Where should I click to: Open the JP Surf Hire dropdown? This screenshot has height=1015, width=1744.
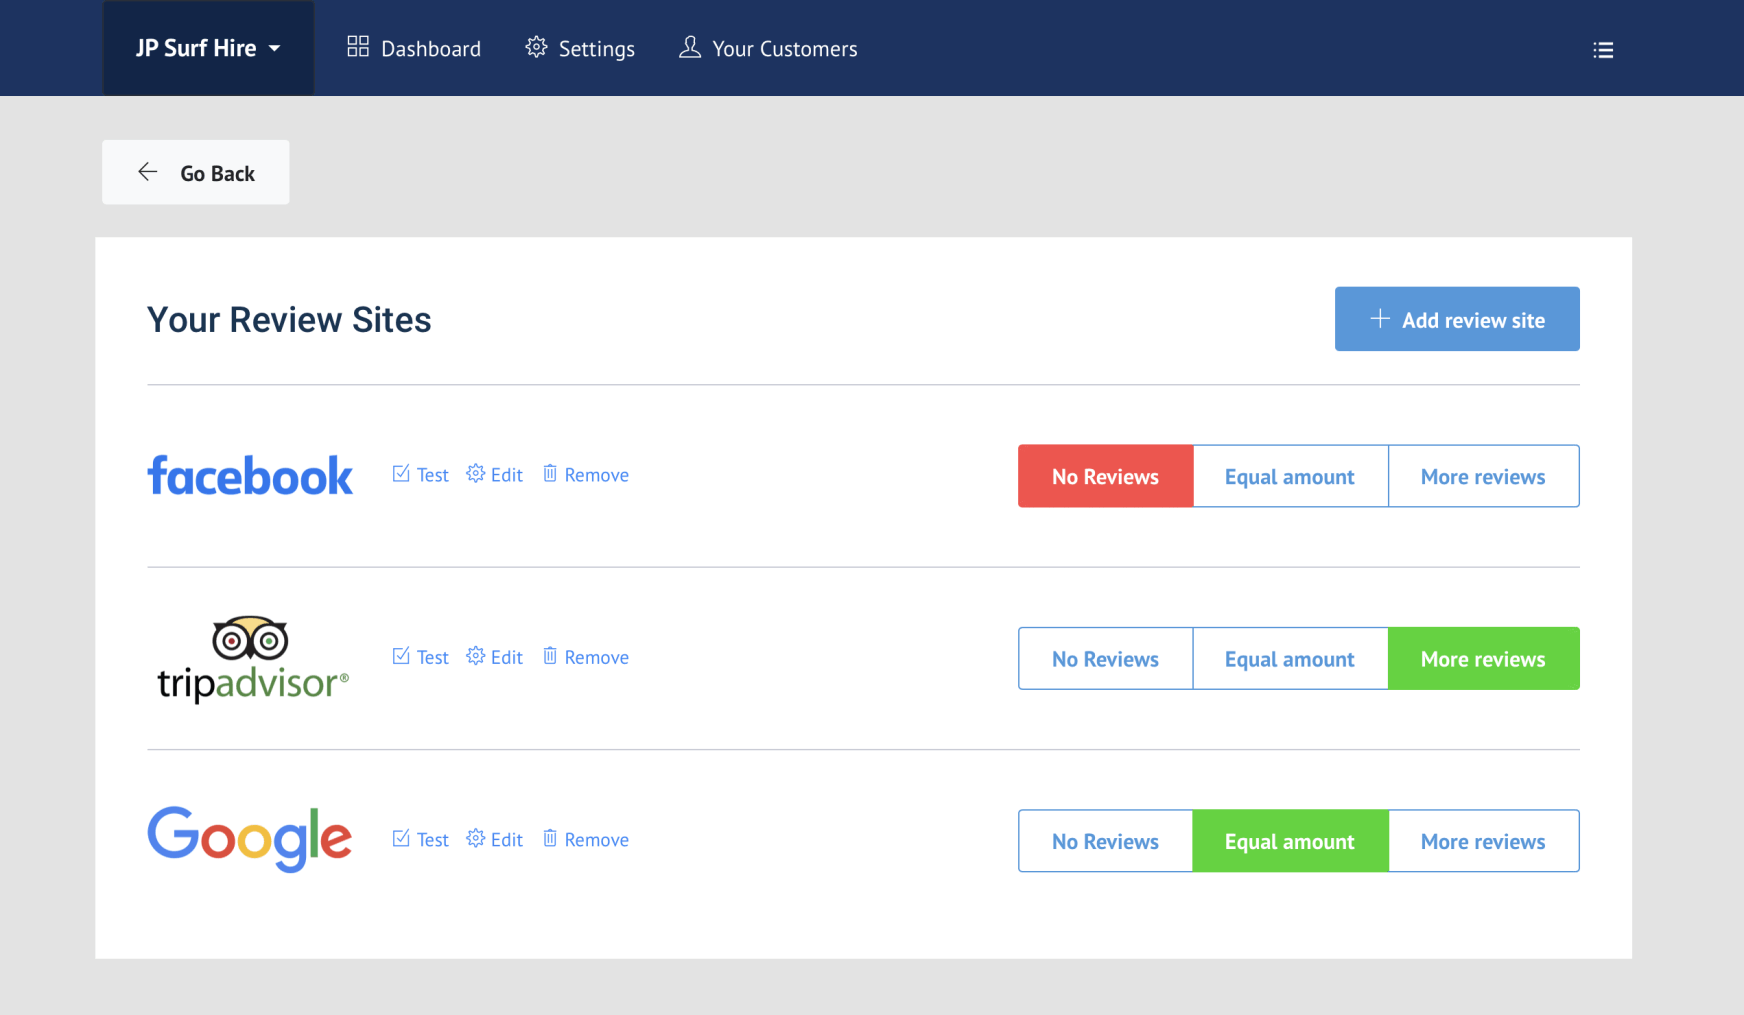coord(208,48)
